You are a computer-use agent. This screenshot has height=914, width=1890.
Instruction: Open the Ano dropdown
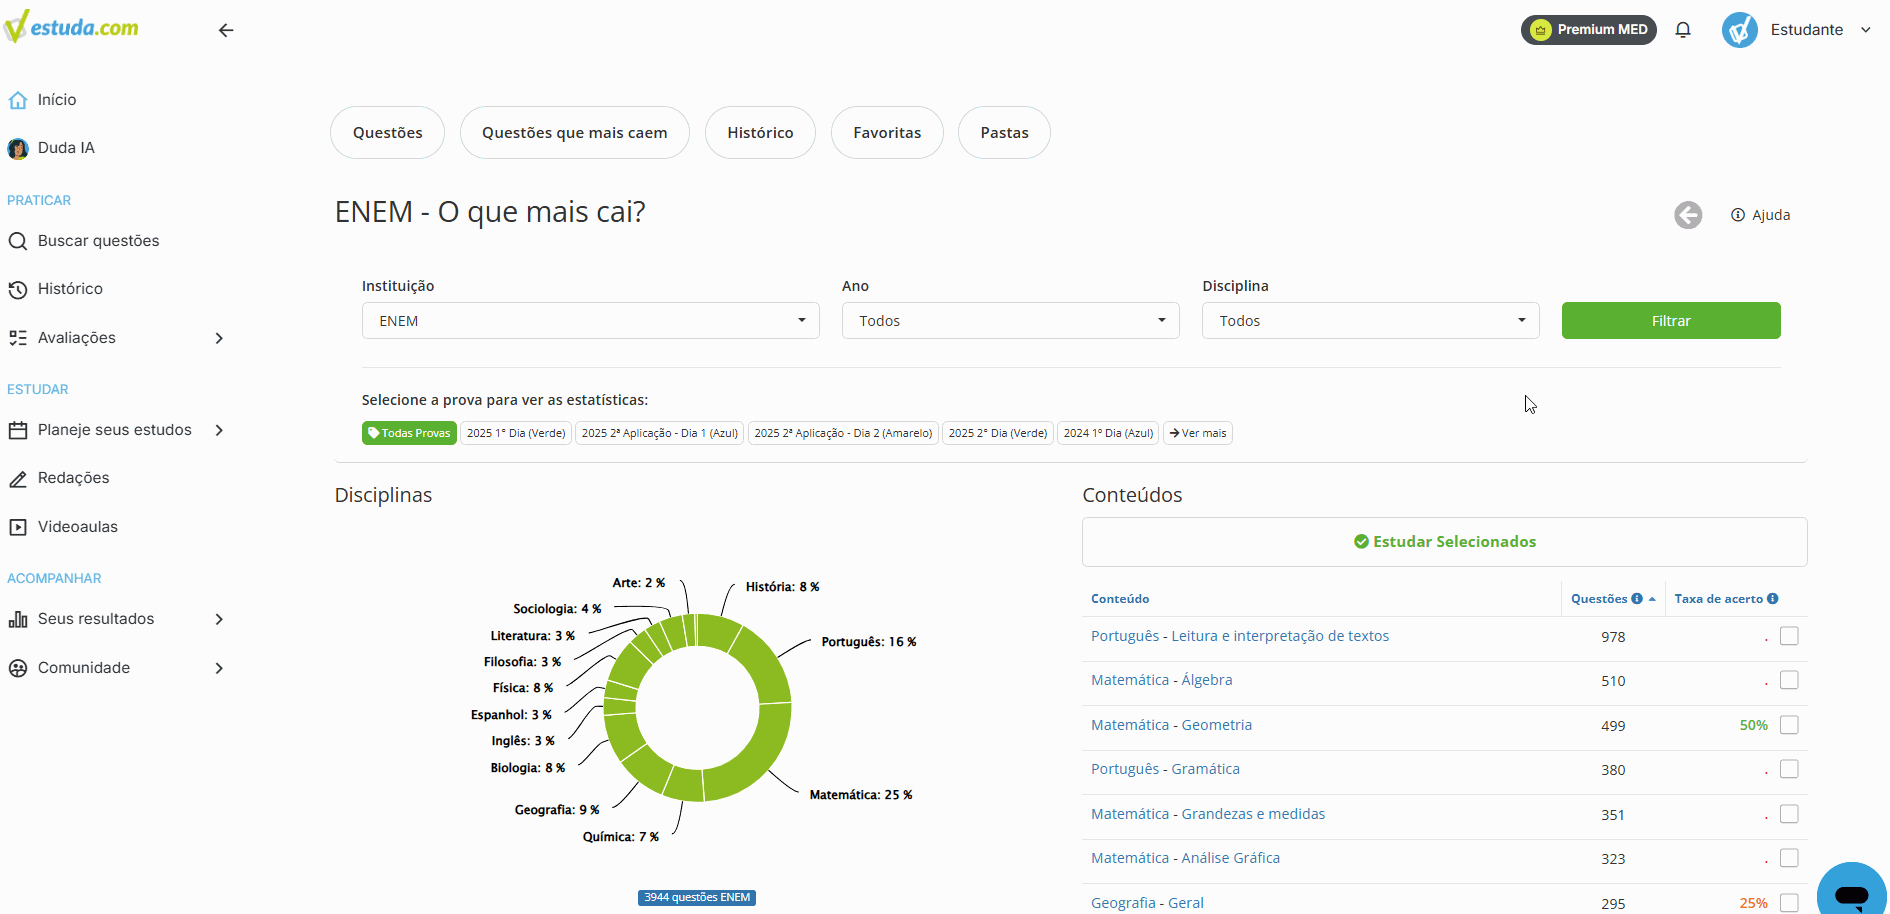1011,321
